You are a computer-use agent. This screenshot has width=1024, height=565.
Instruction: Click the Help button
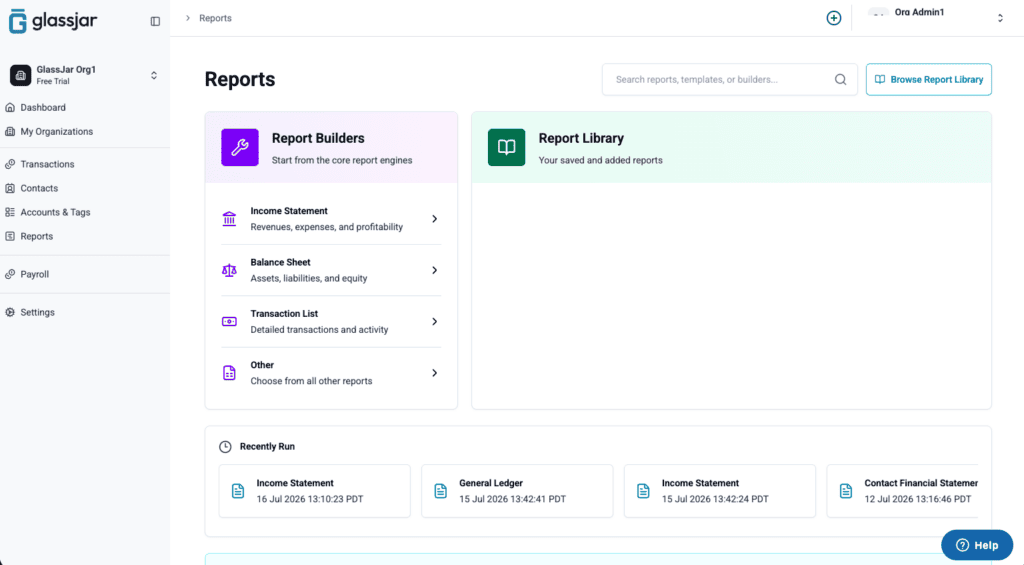click(x=977, y=545)
